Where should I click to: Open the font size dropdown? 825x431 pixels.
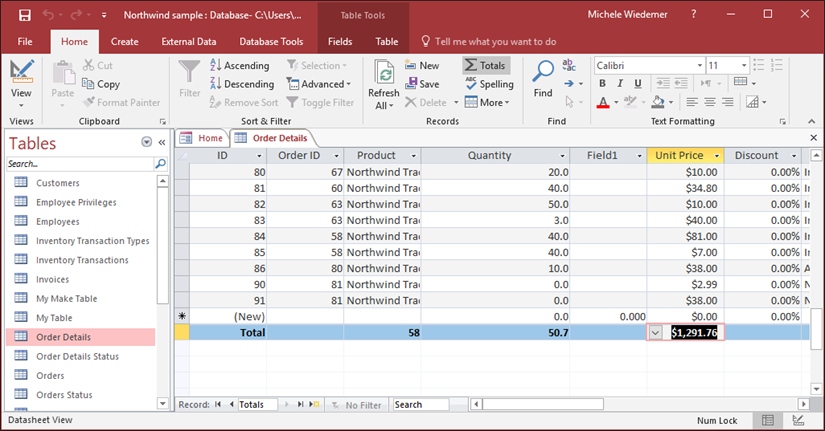(744, 65)
